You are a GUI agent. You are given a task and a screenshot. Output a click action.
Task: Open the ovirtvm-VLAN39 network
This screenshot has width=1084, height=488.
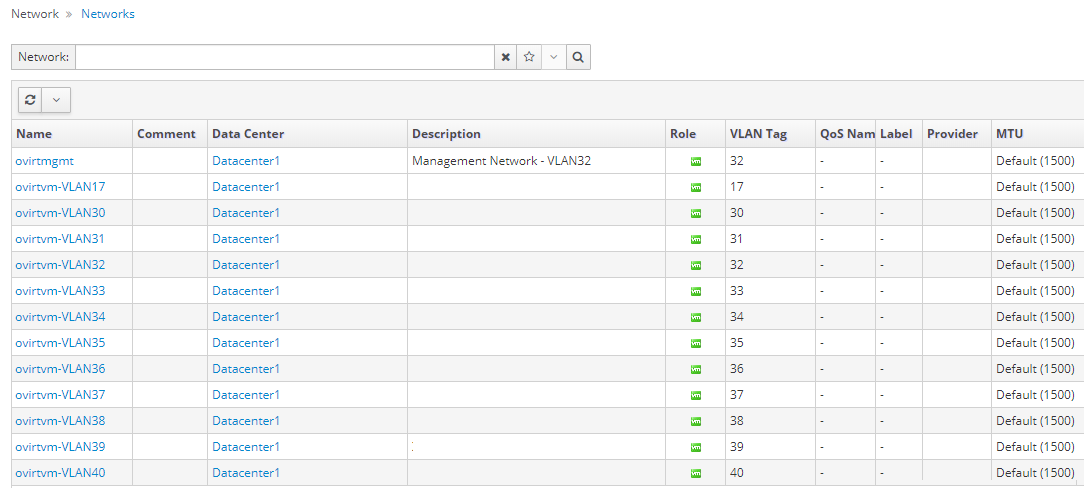[x=60, y=447]
